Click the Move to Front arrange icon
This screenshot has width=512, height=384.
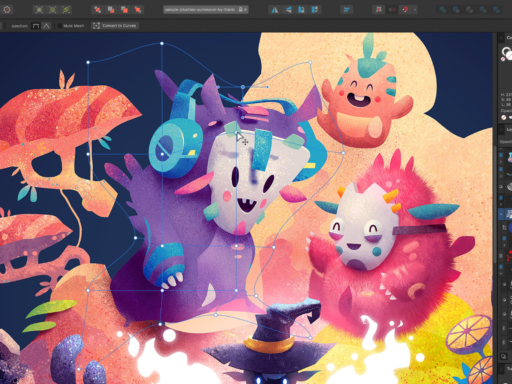[138, 10]
